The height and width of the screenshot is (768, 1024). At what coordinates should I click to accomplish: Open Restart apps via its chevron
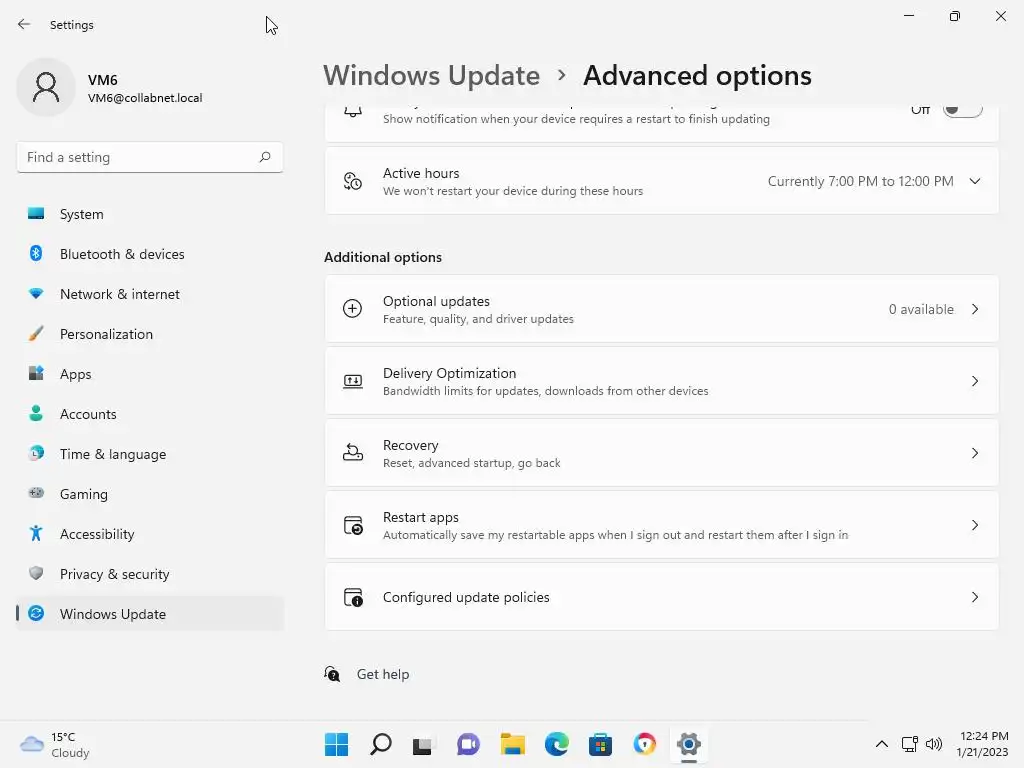pyautogui.click(x=975, y=525)
